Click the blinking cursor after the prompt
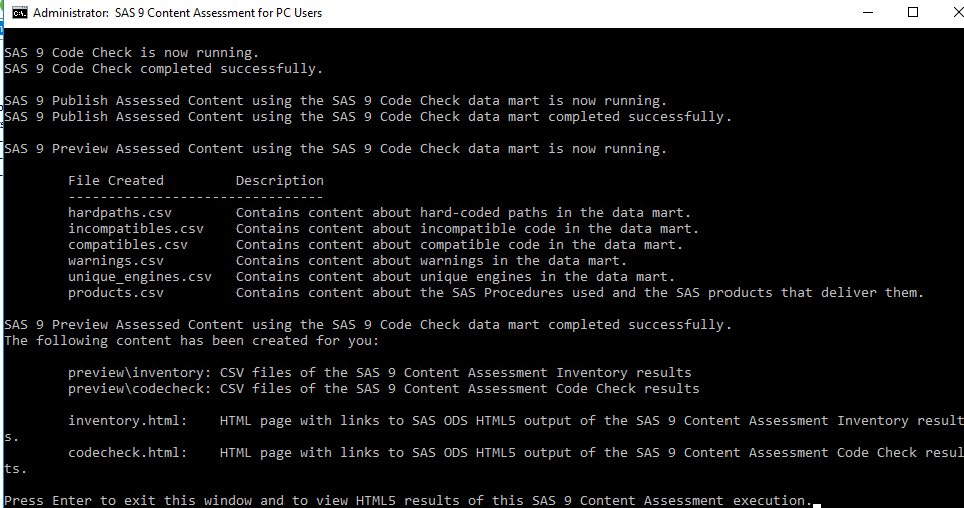 [x=817, y=502]
